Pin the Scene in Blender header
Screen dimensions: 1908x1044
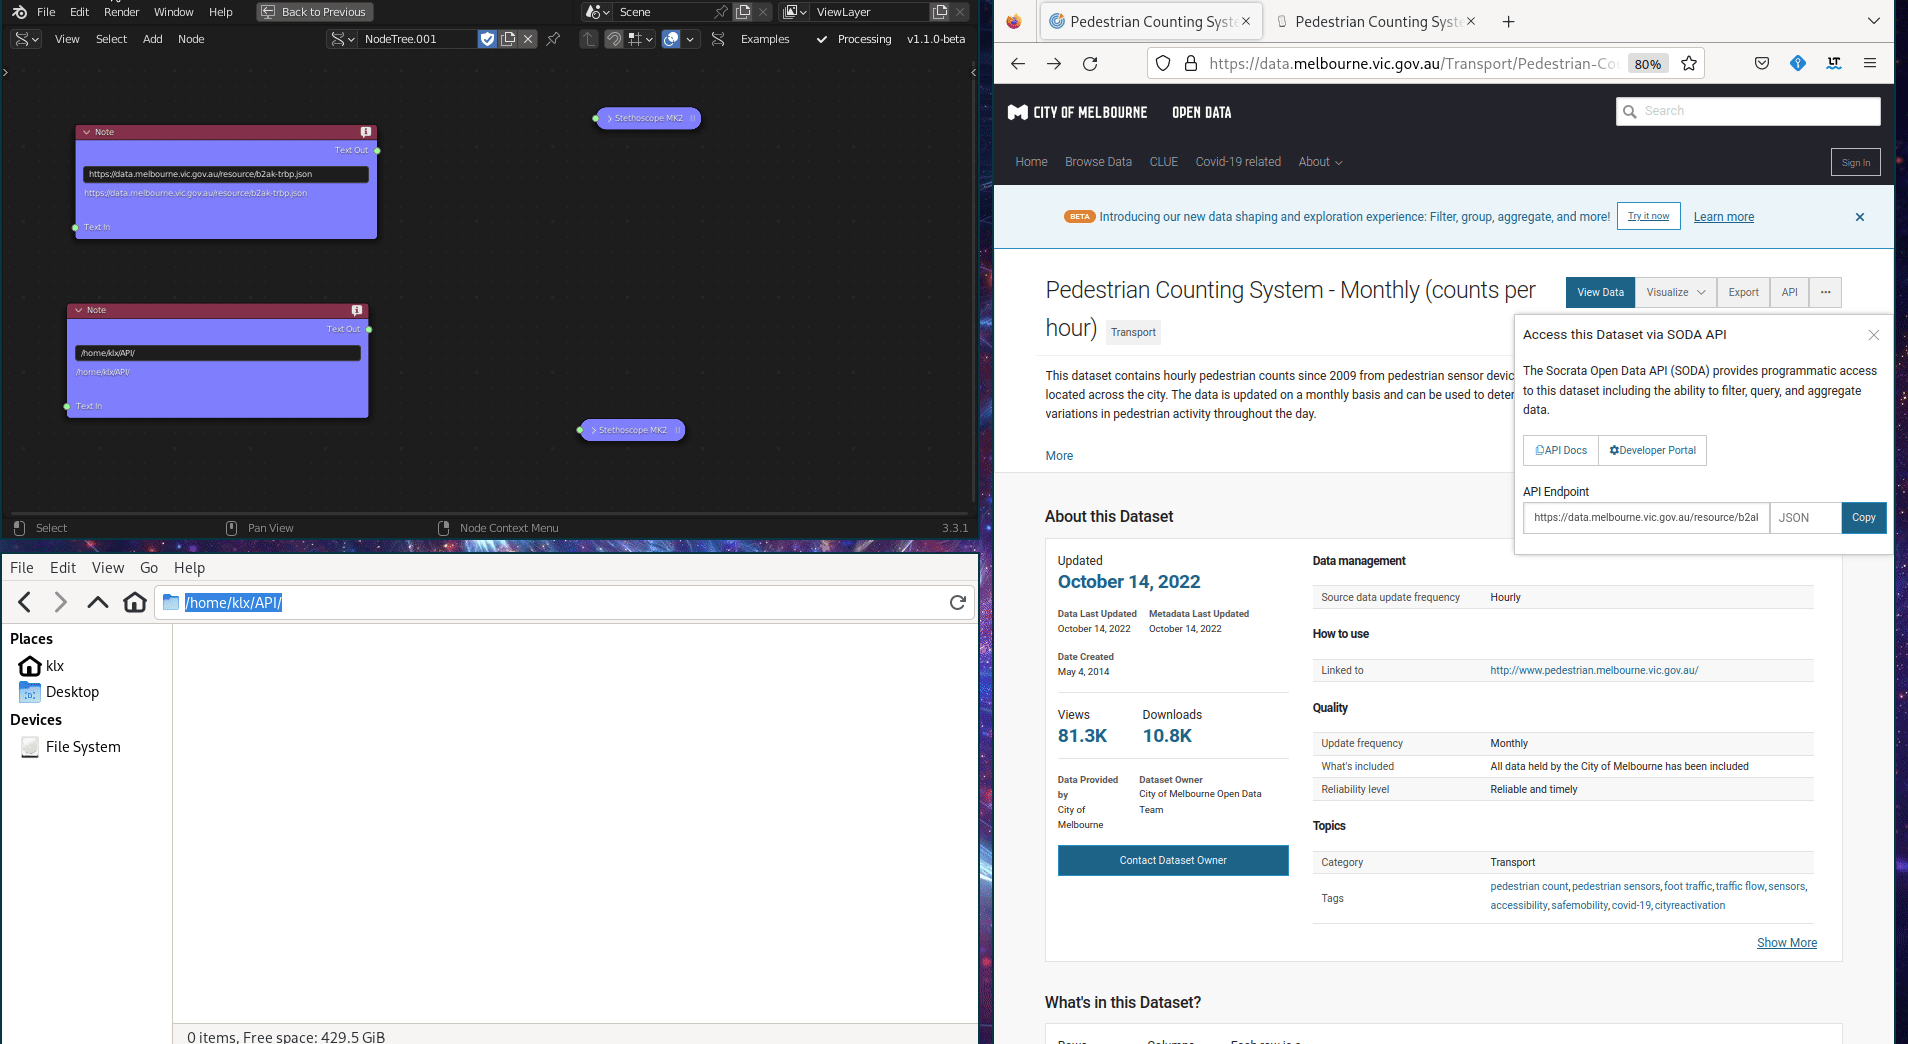(x=721, y=12)
